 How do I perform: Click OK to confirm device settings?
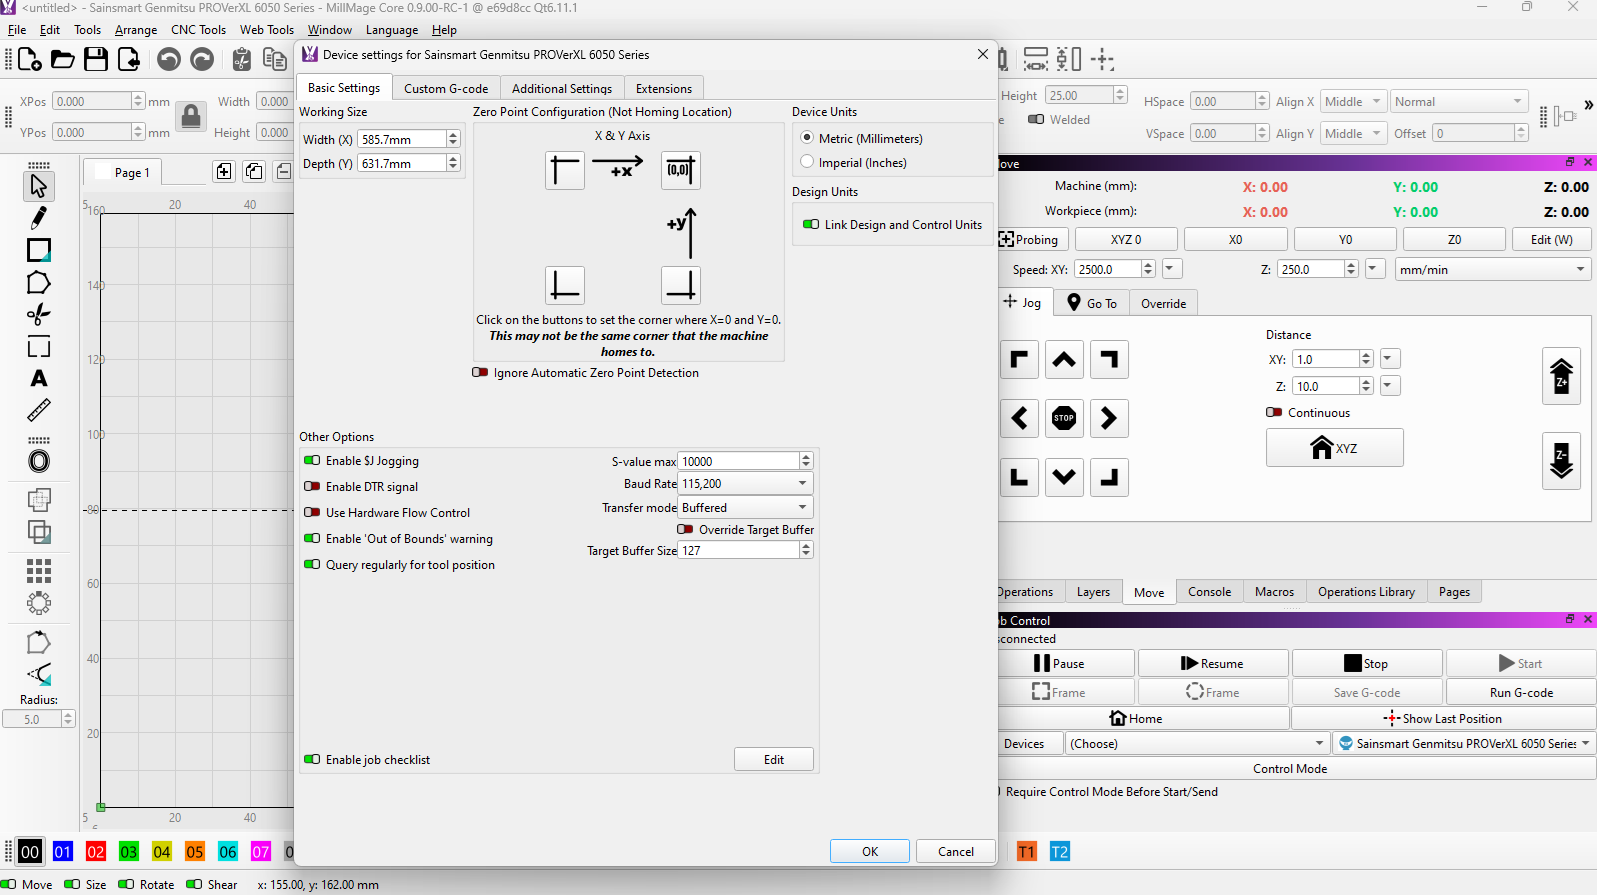coord(870,852)
